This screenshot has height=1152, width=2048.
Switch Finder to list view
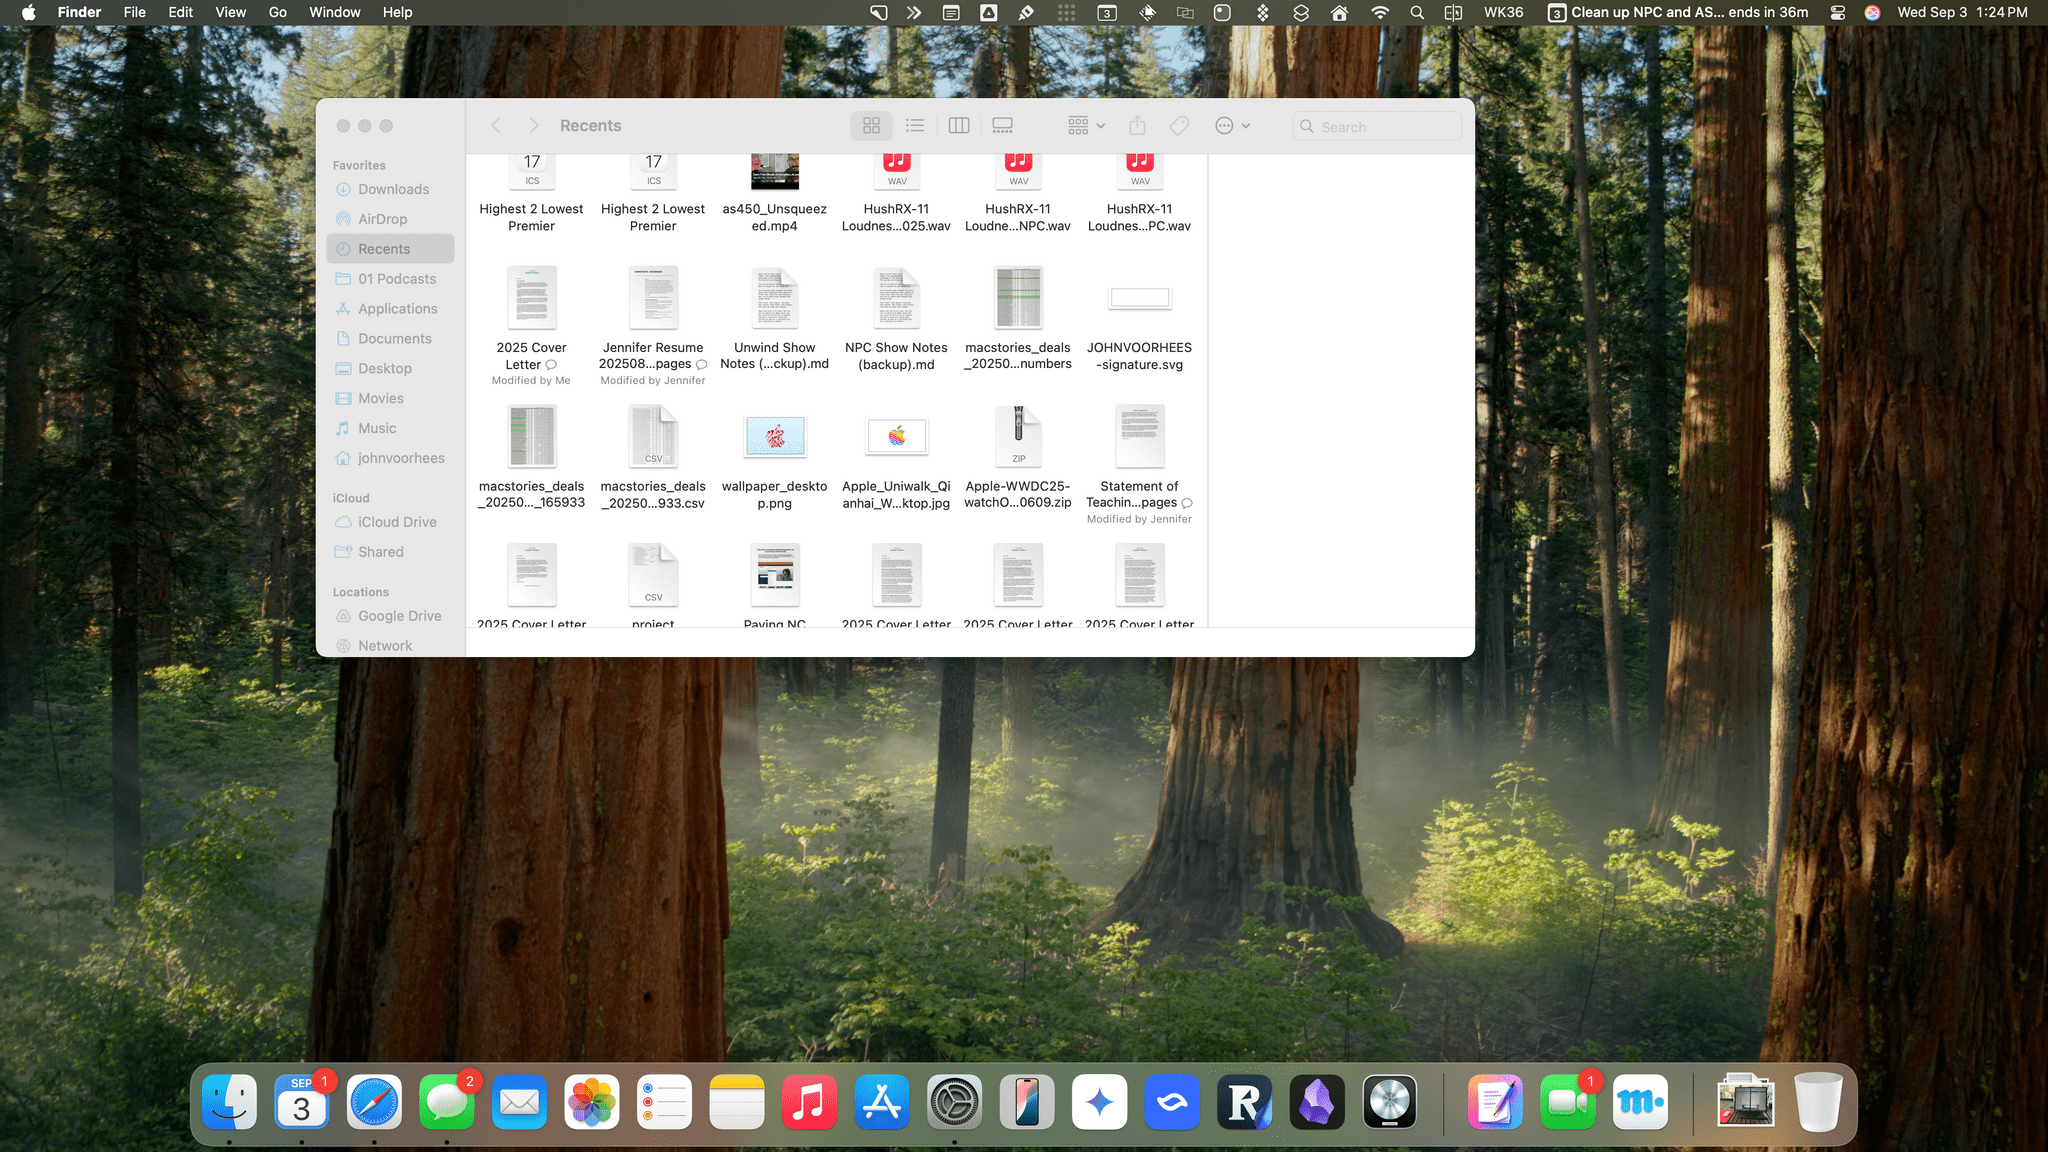pos(915,126)
